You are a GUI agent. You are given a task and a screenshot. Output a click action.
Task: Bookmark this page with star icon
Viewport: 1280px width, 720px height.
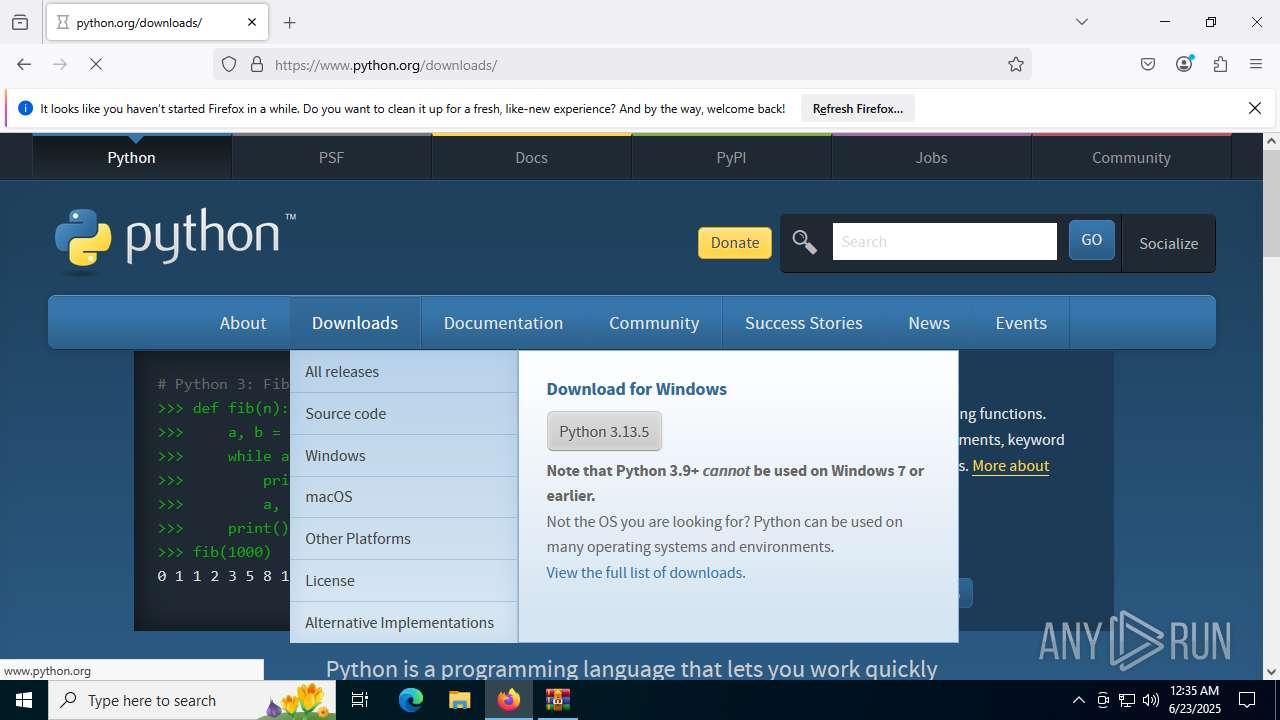tap(1016, 64)
